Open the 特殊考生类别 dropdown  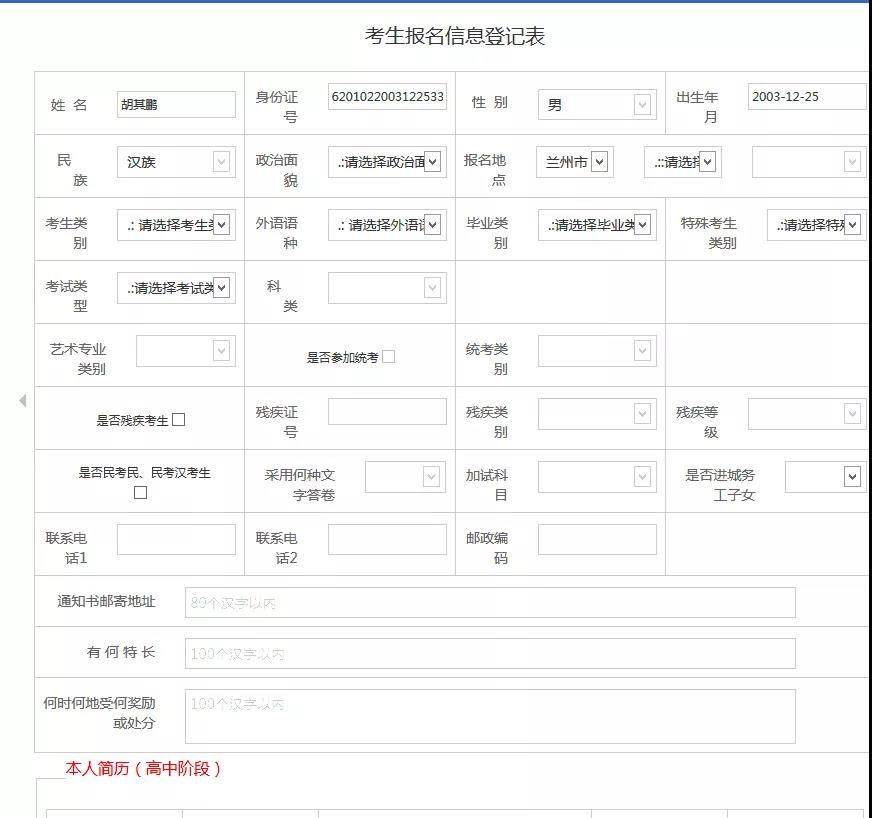point(816,225)
